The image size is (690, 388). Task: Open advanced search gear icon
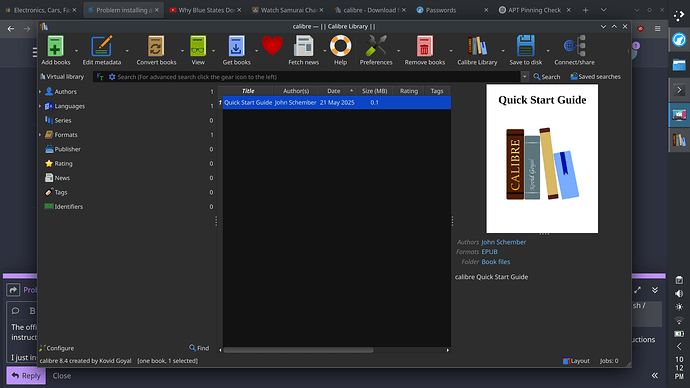pos(112,77)
